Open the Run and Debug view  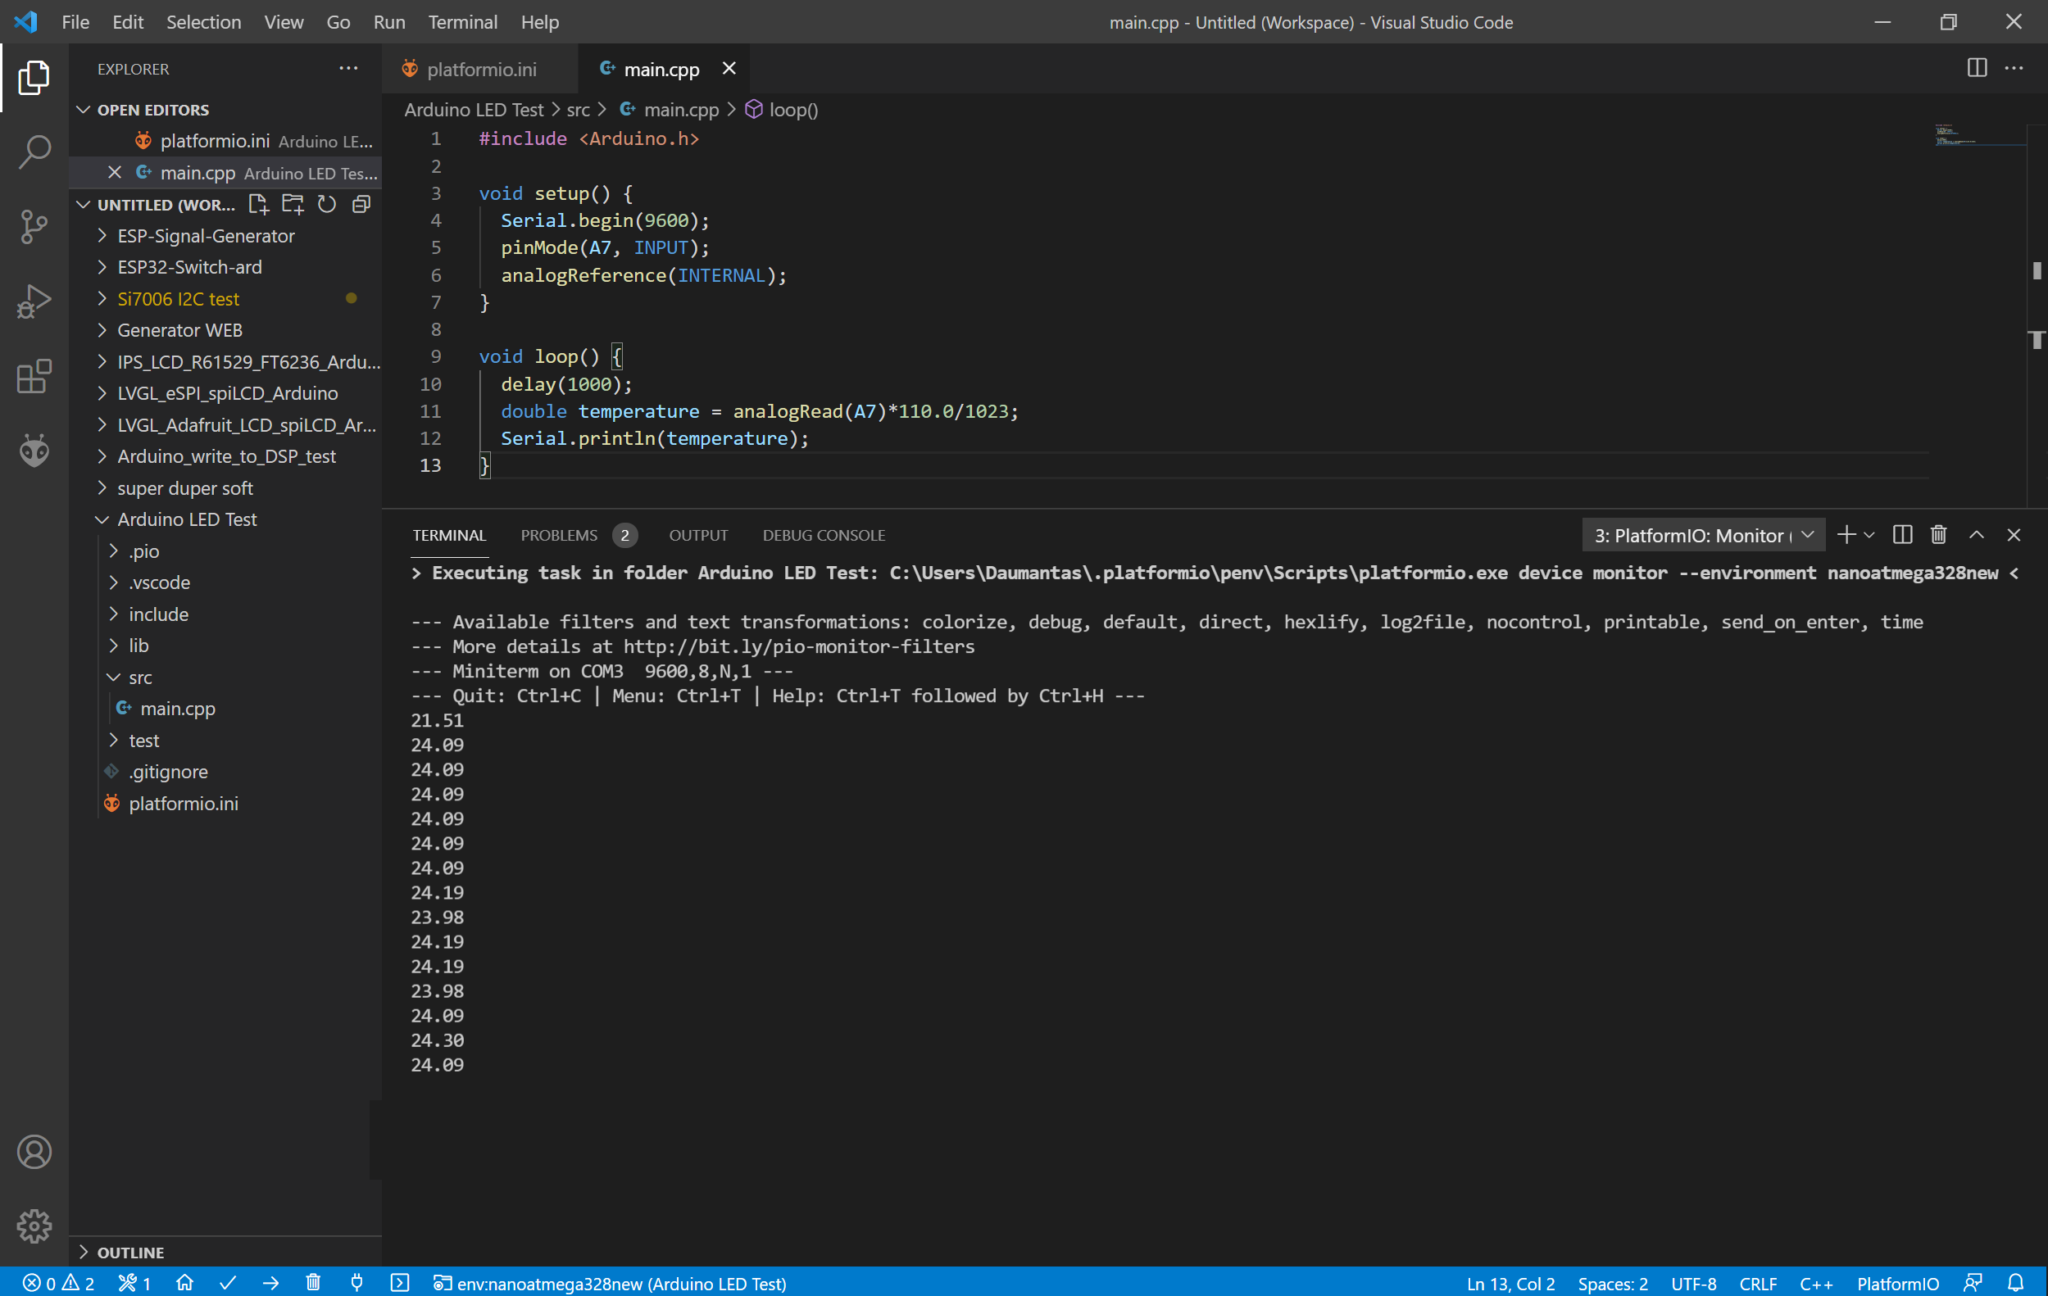point(34,301)
